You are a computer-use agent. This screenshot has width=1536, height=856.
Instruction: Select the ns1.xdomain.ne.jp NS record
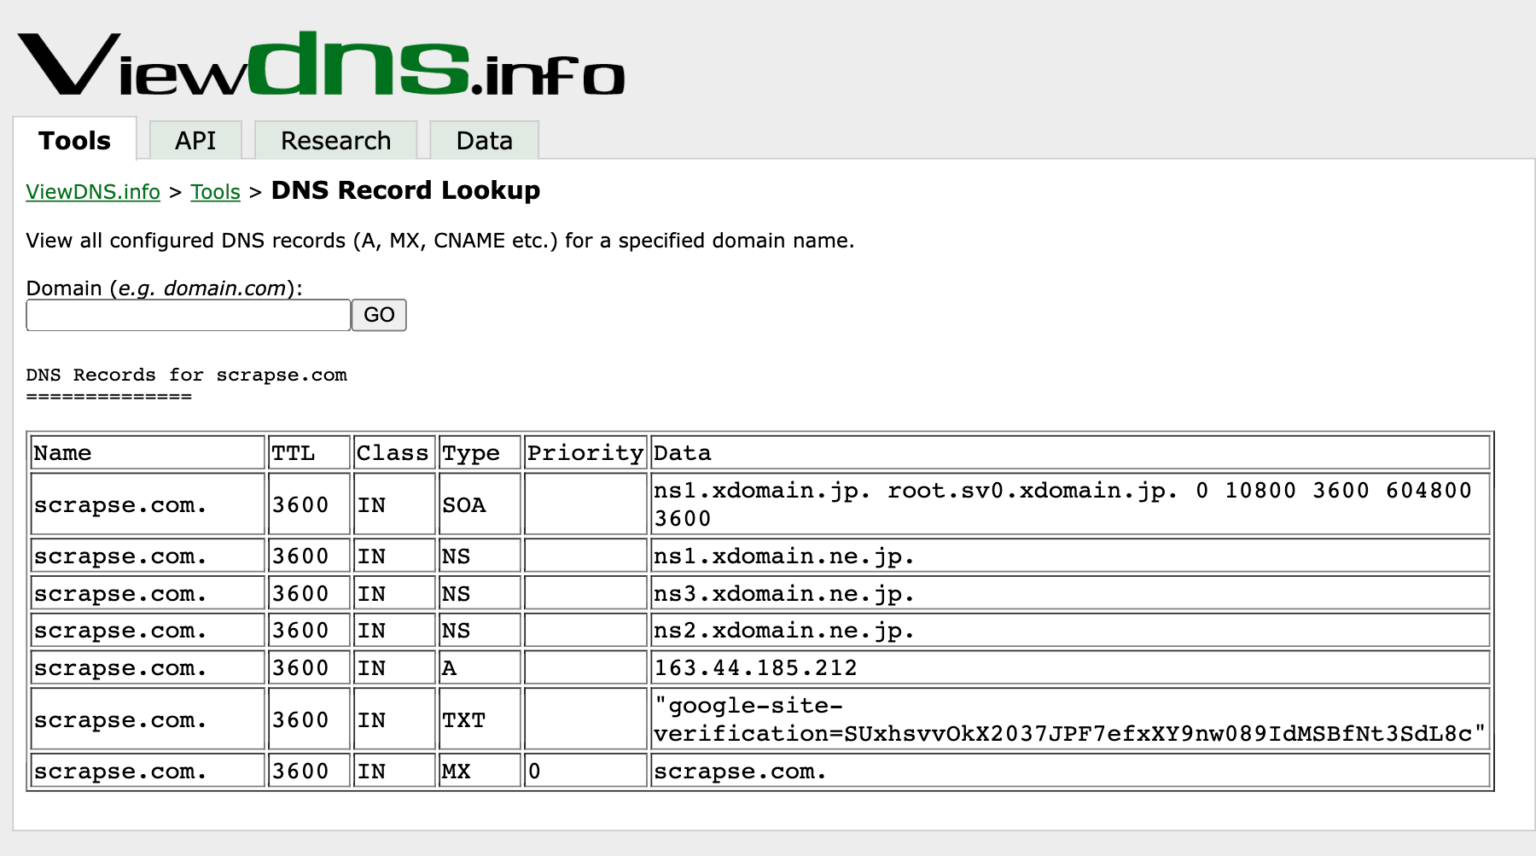coord(783,555)
